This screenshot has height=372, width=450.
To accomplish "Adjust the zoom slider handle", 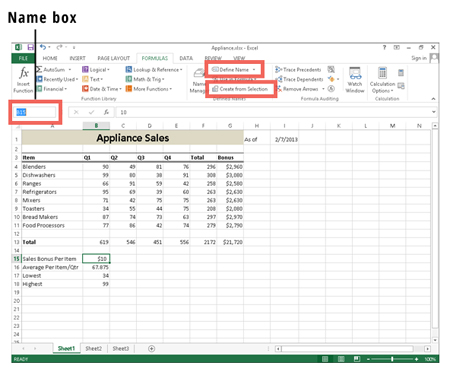I will (392, 359).
